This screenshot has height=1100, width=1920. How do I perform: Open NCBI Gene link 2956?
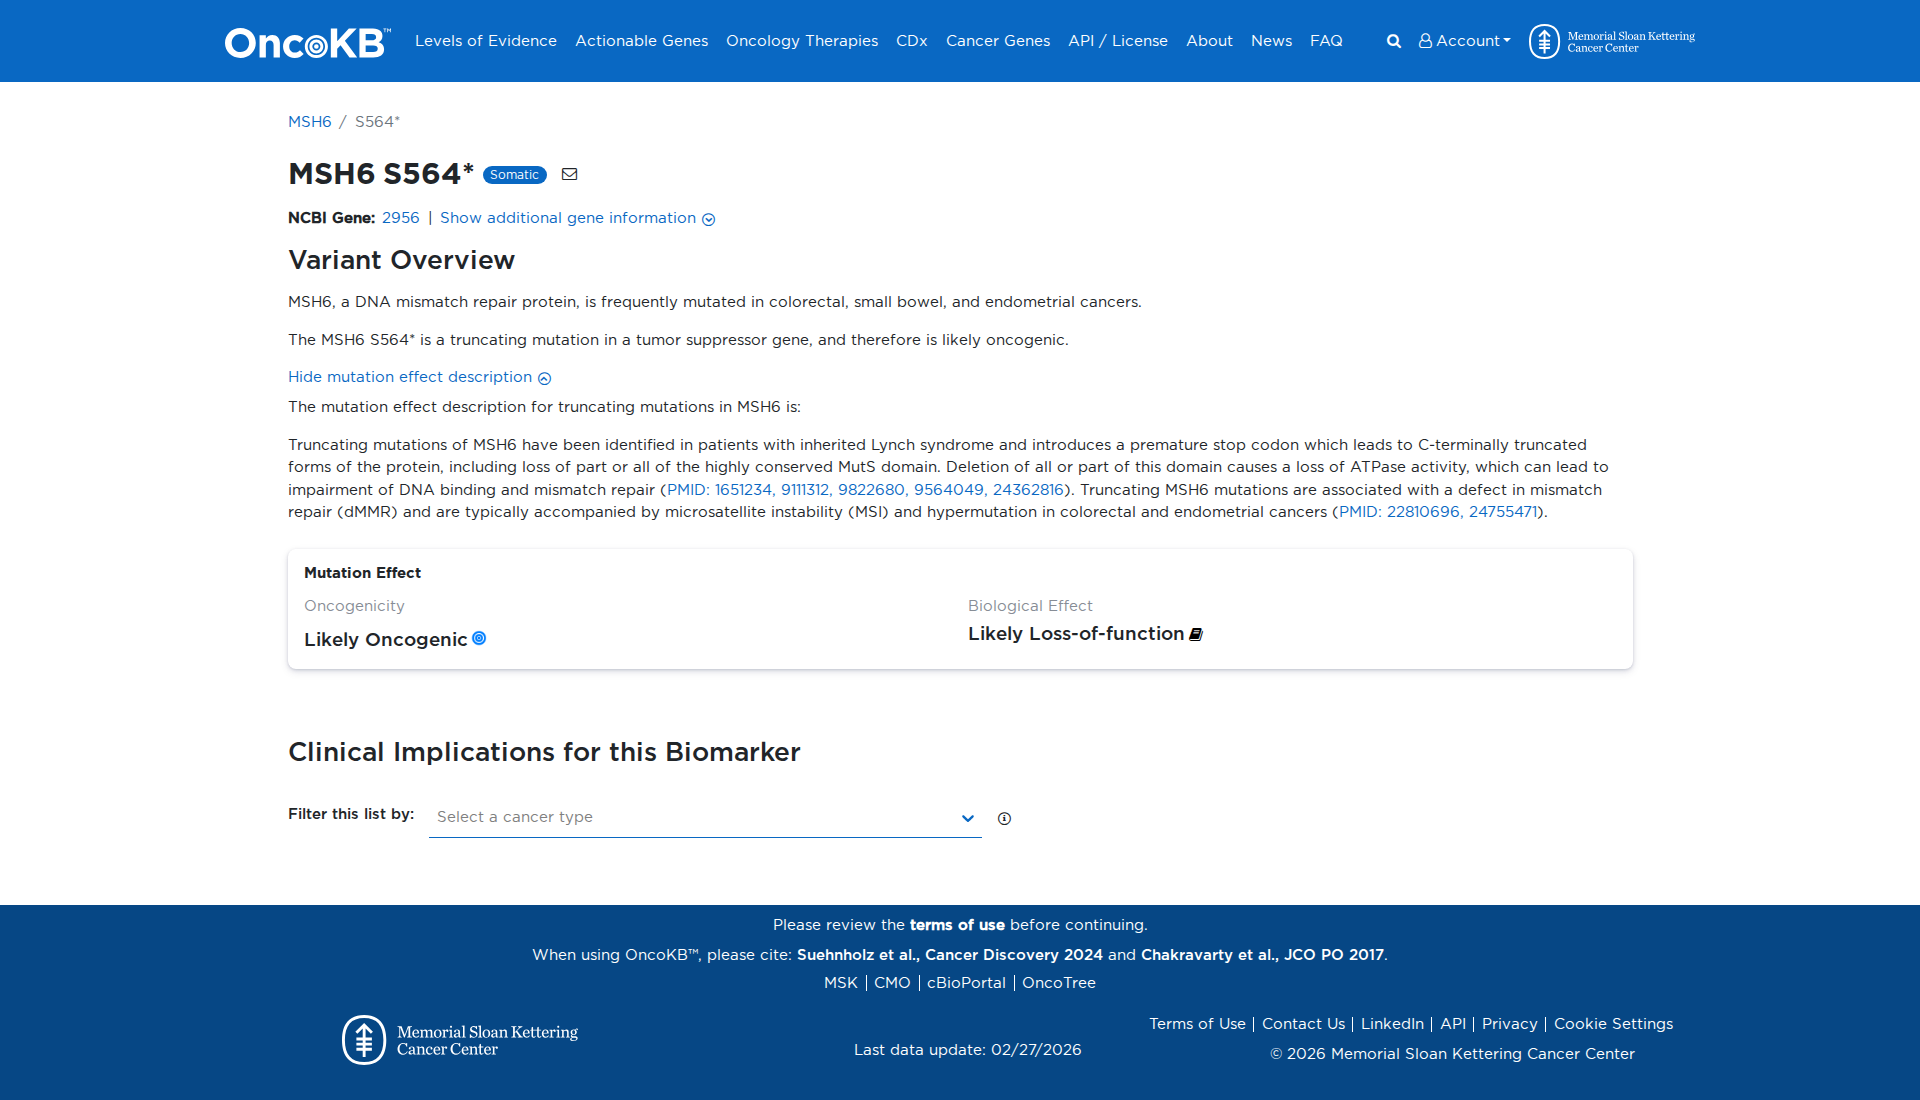(401, 218)
